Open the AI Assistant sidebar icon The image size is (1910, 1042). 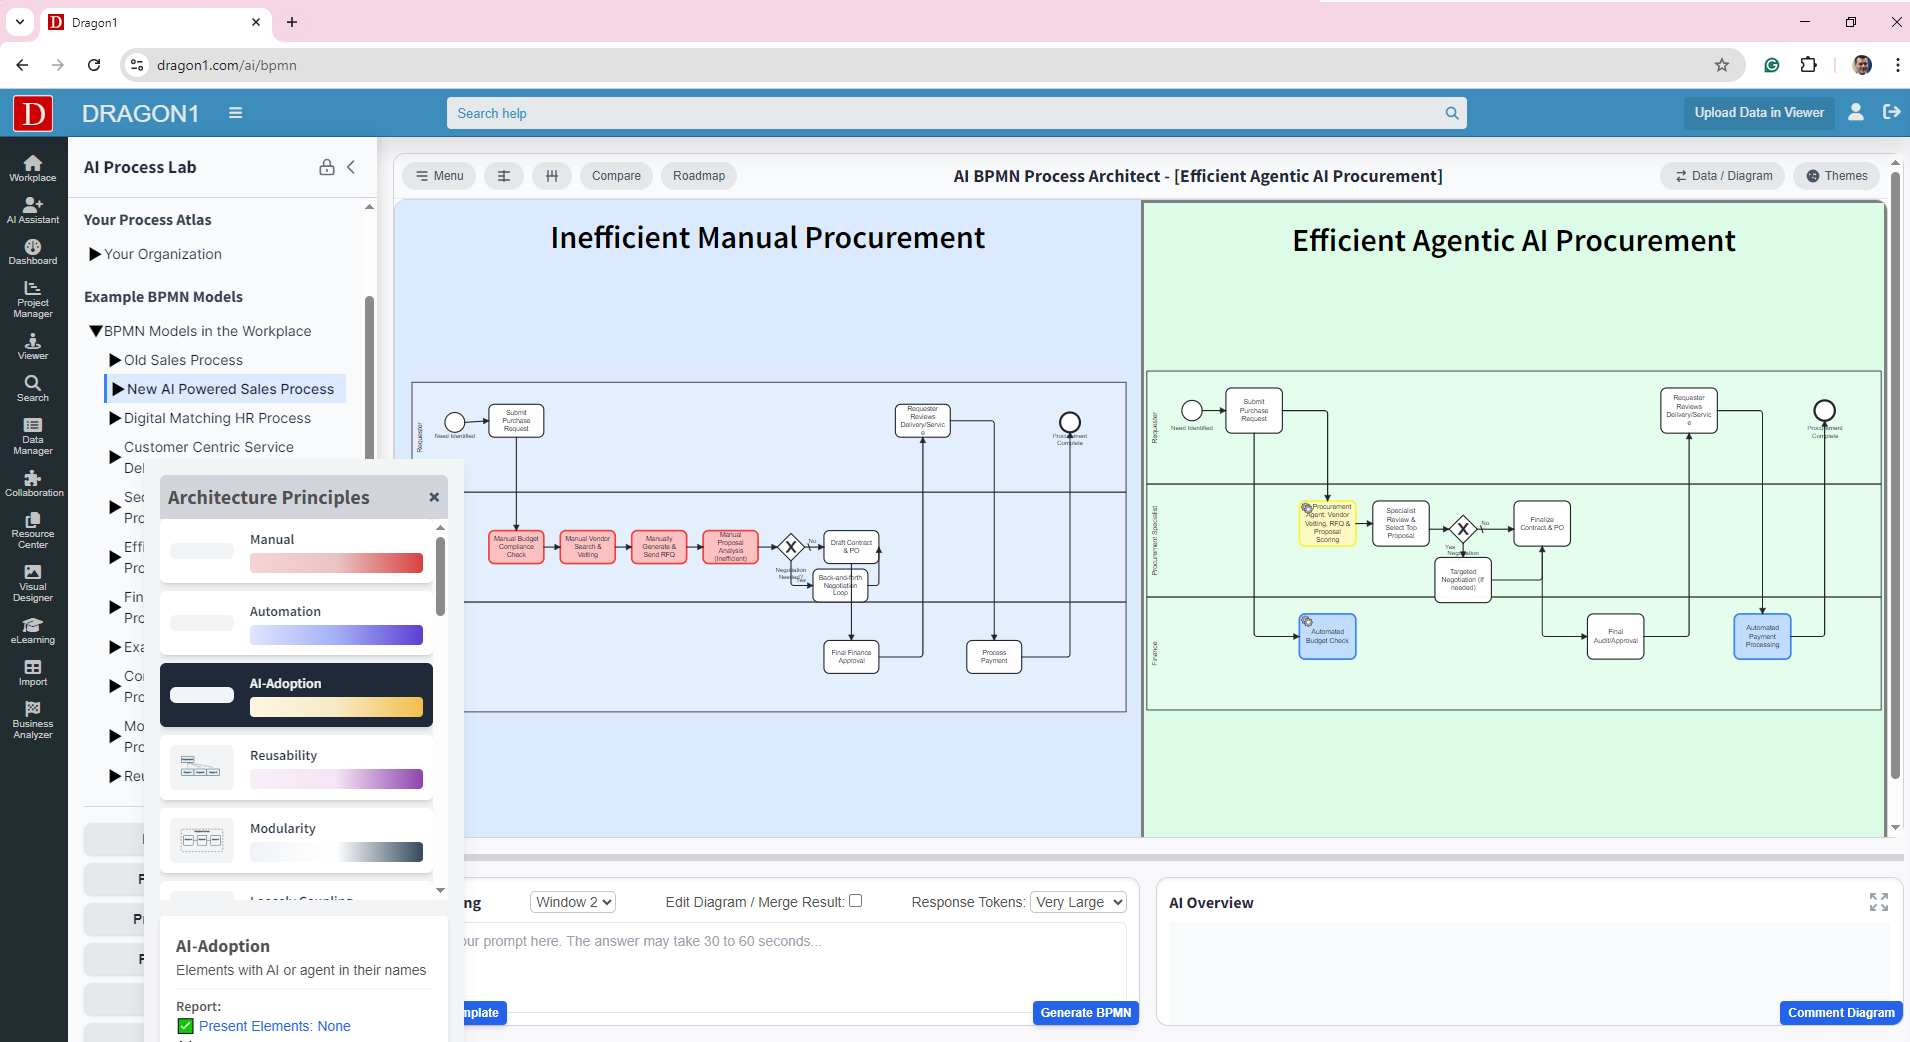coord(33,210)
